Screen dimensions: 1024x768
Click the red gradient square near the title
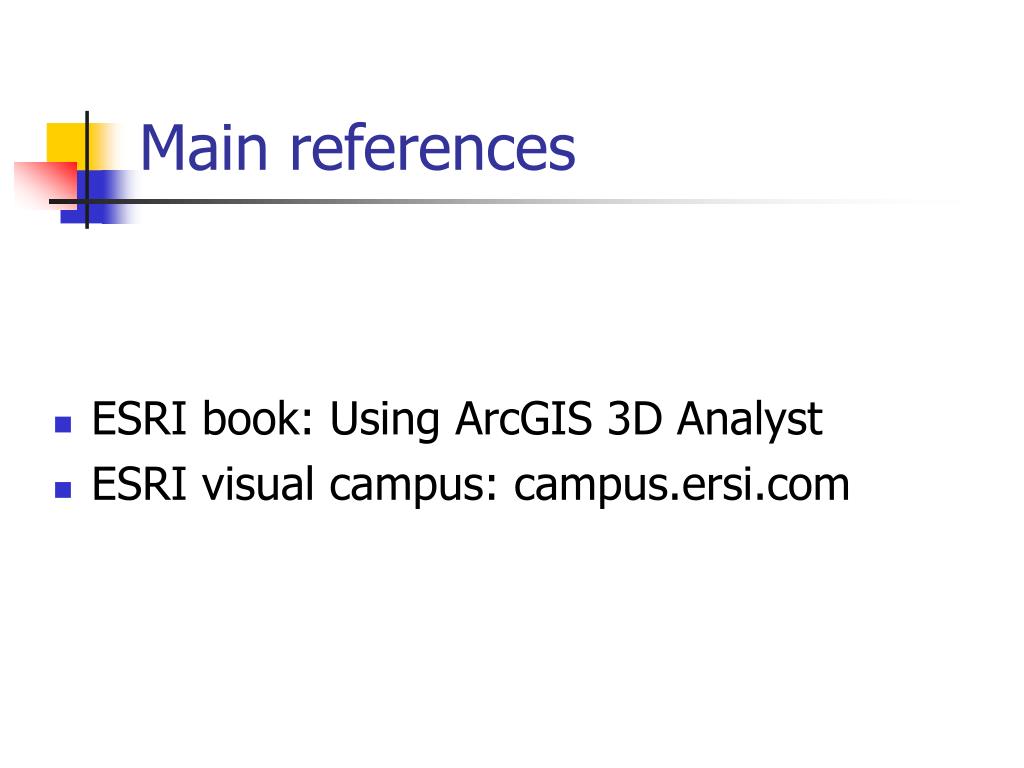pos(44,186)
